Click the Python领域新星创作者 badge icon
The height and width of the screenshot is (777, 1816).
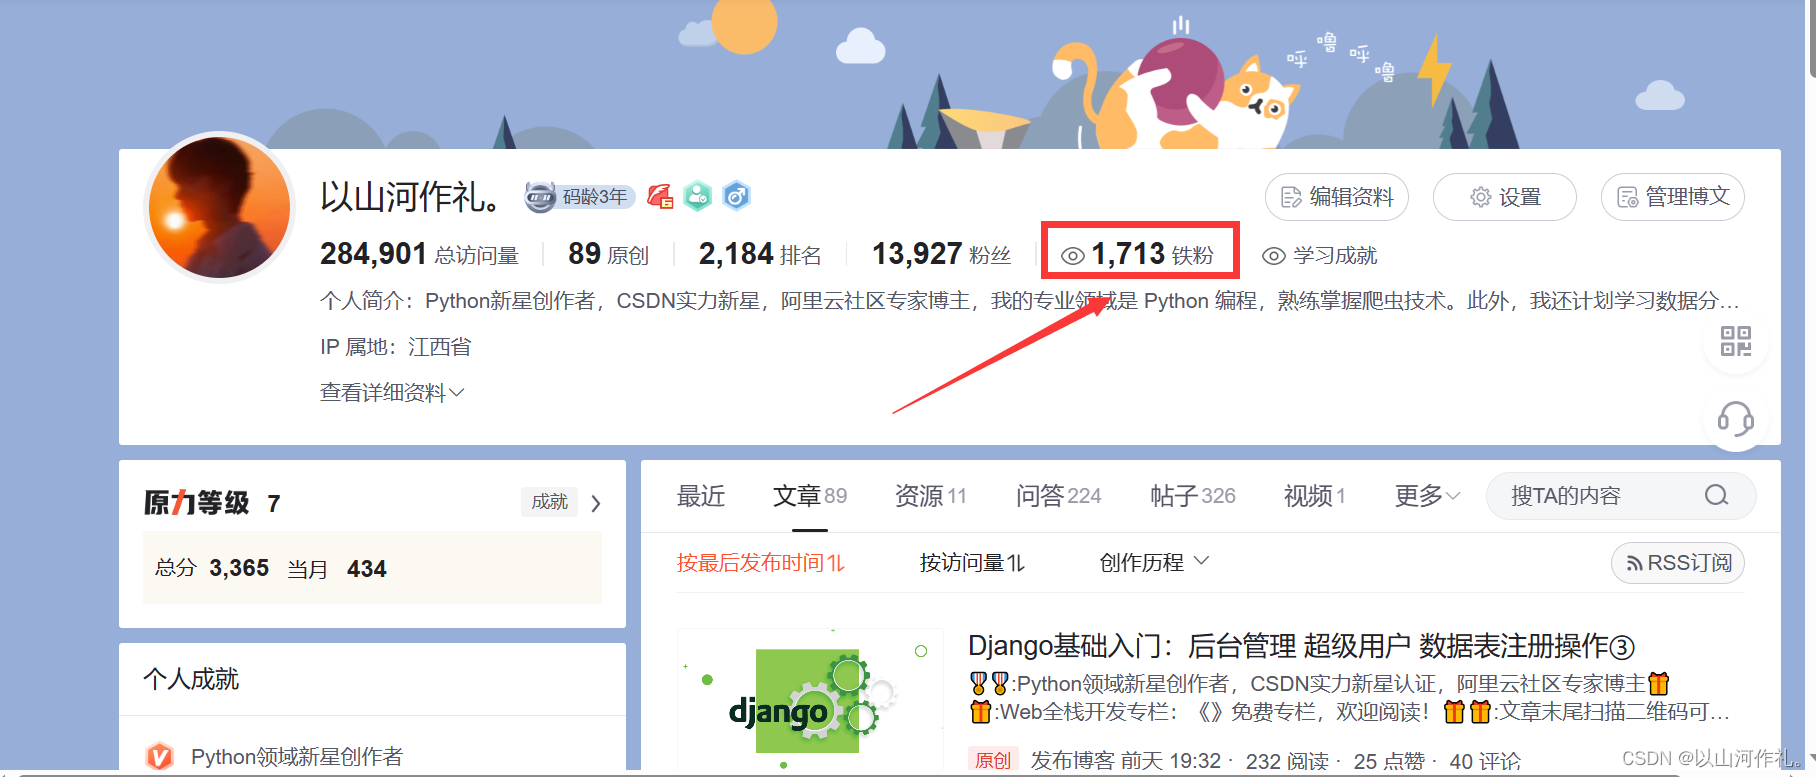(x=160, y=757)
